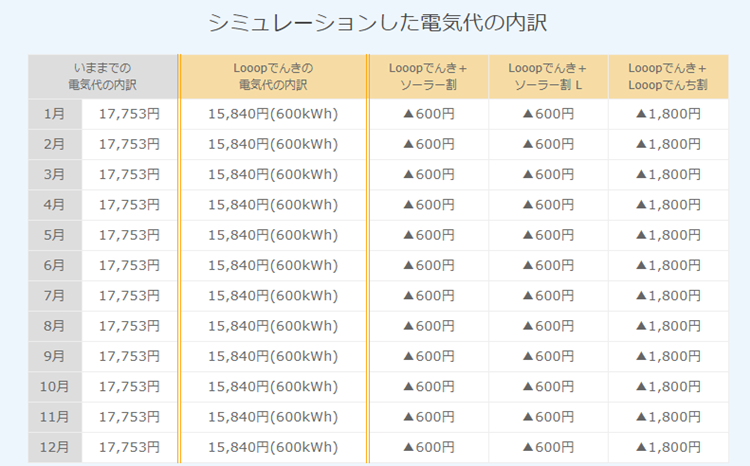Click the いままでの電気代の内訳 column header
This screenshot has height=466, width=750.
coord(102,77)
